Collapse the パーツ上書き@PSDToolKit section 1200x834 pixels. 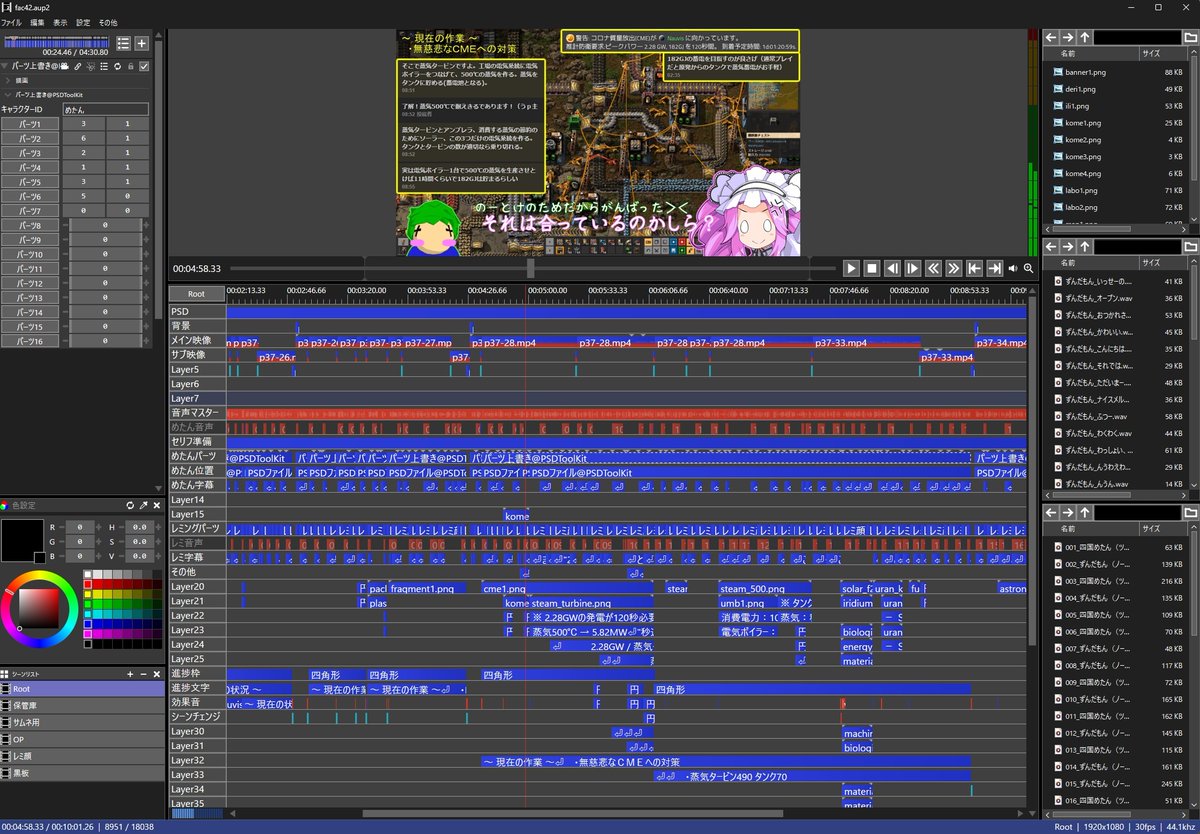coord(8,94)
